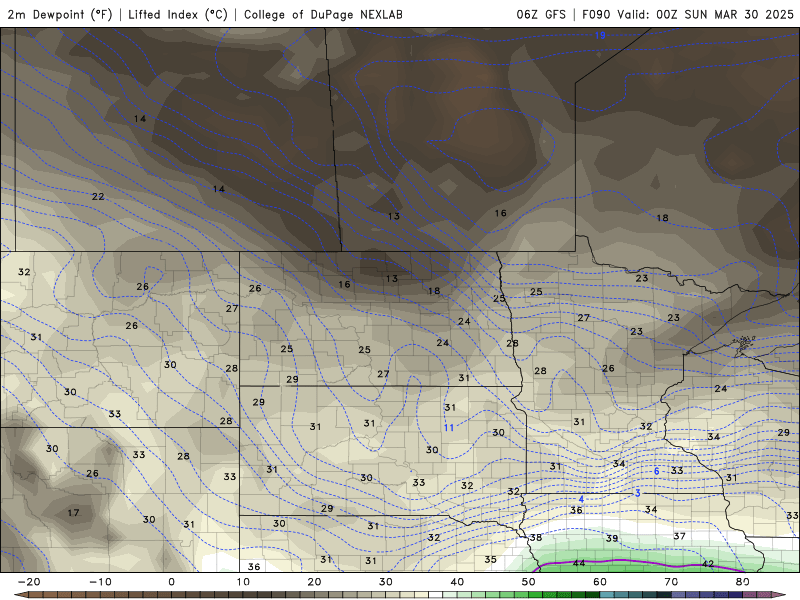Click the '80' color scale label

point(743,582)
